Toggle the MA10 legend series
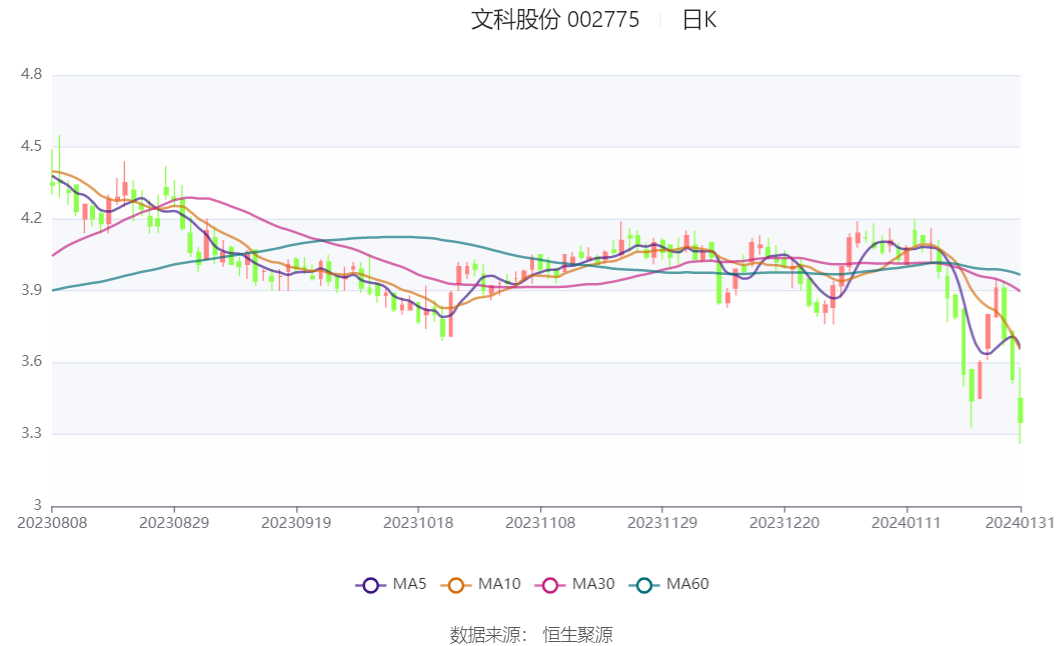This screenshot has width=1062, height=646. pos(481,584)
